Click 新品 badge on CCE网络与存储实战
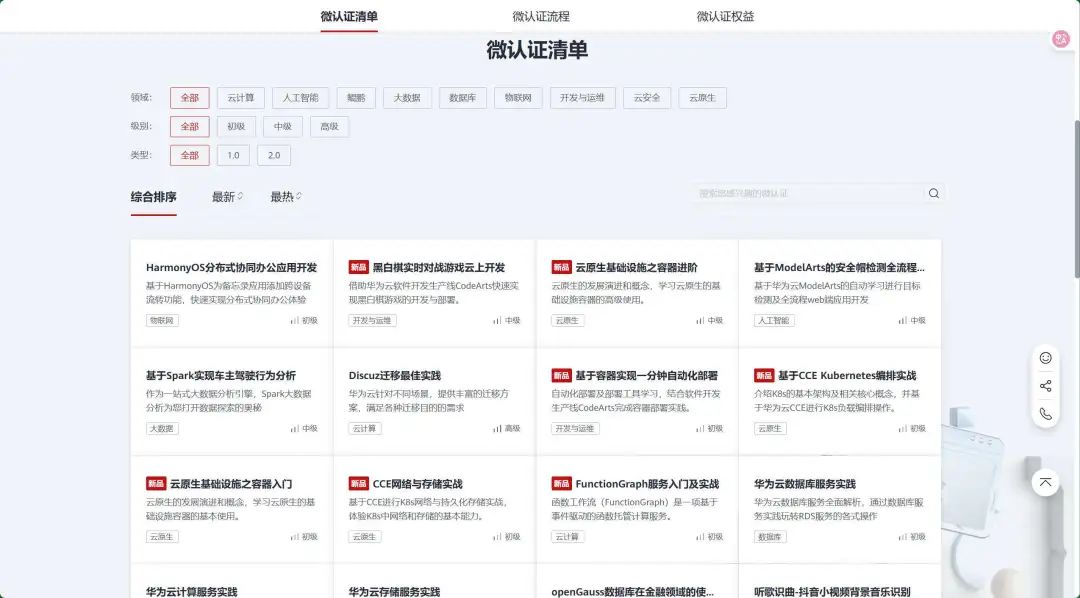1080x598 pixels. 358,484
